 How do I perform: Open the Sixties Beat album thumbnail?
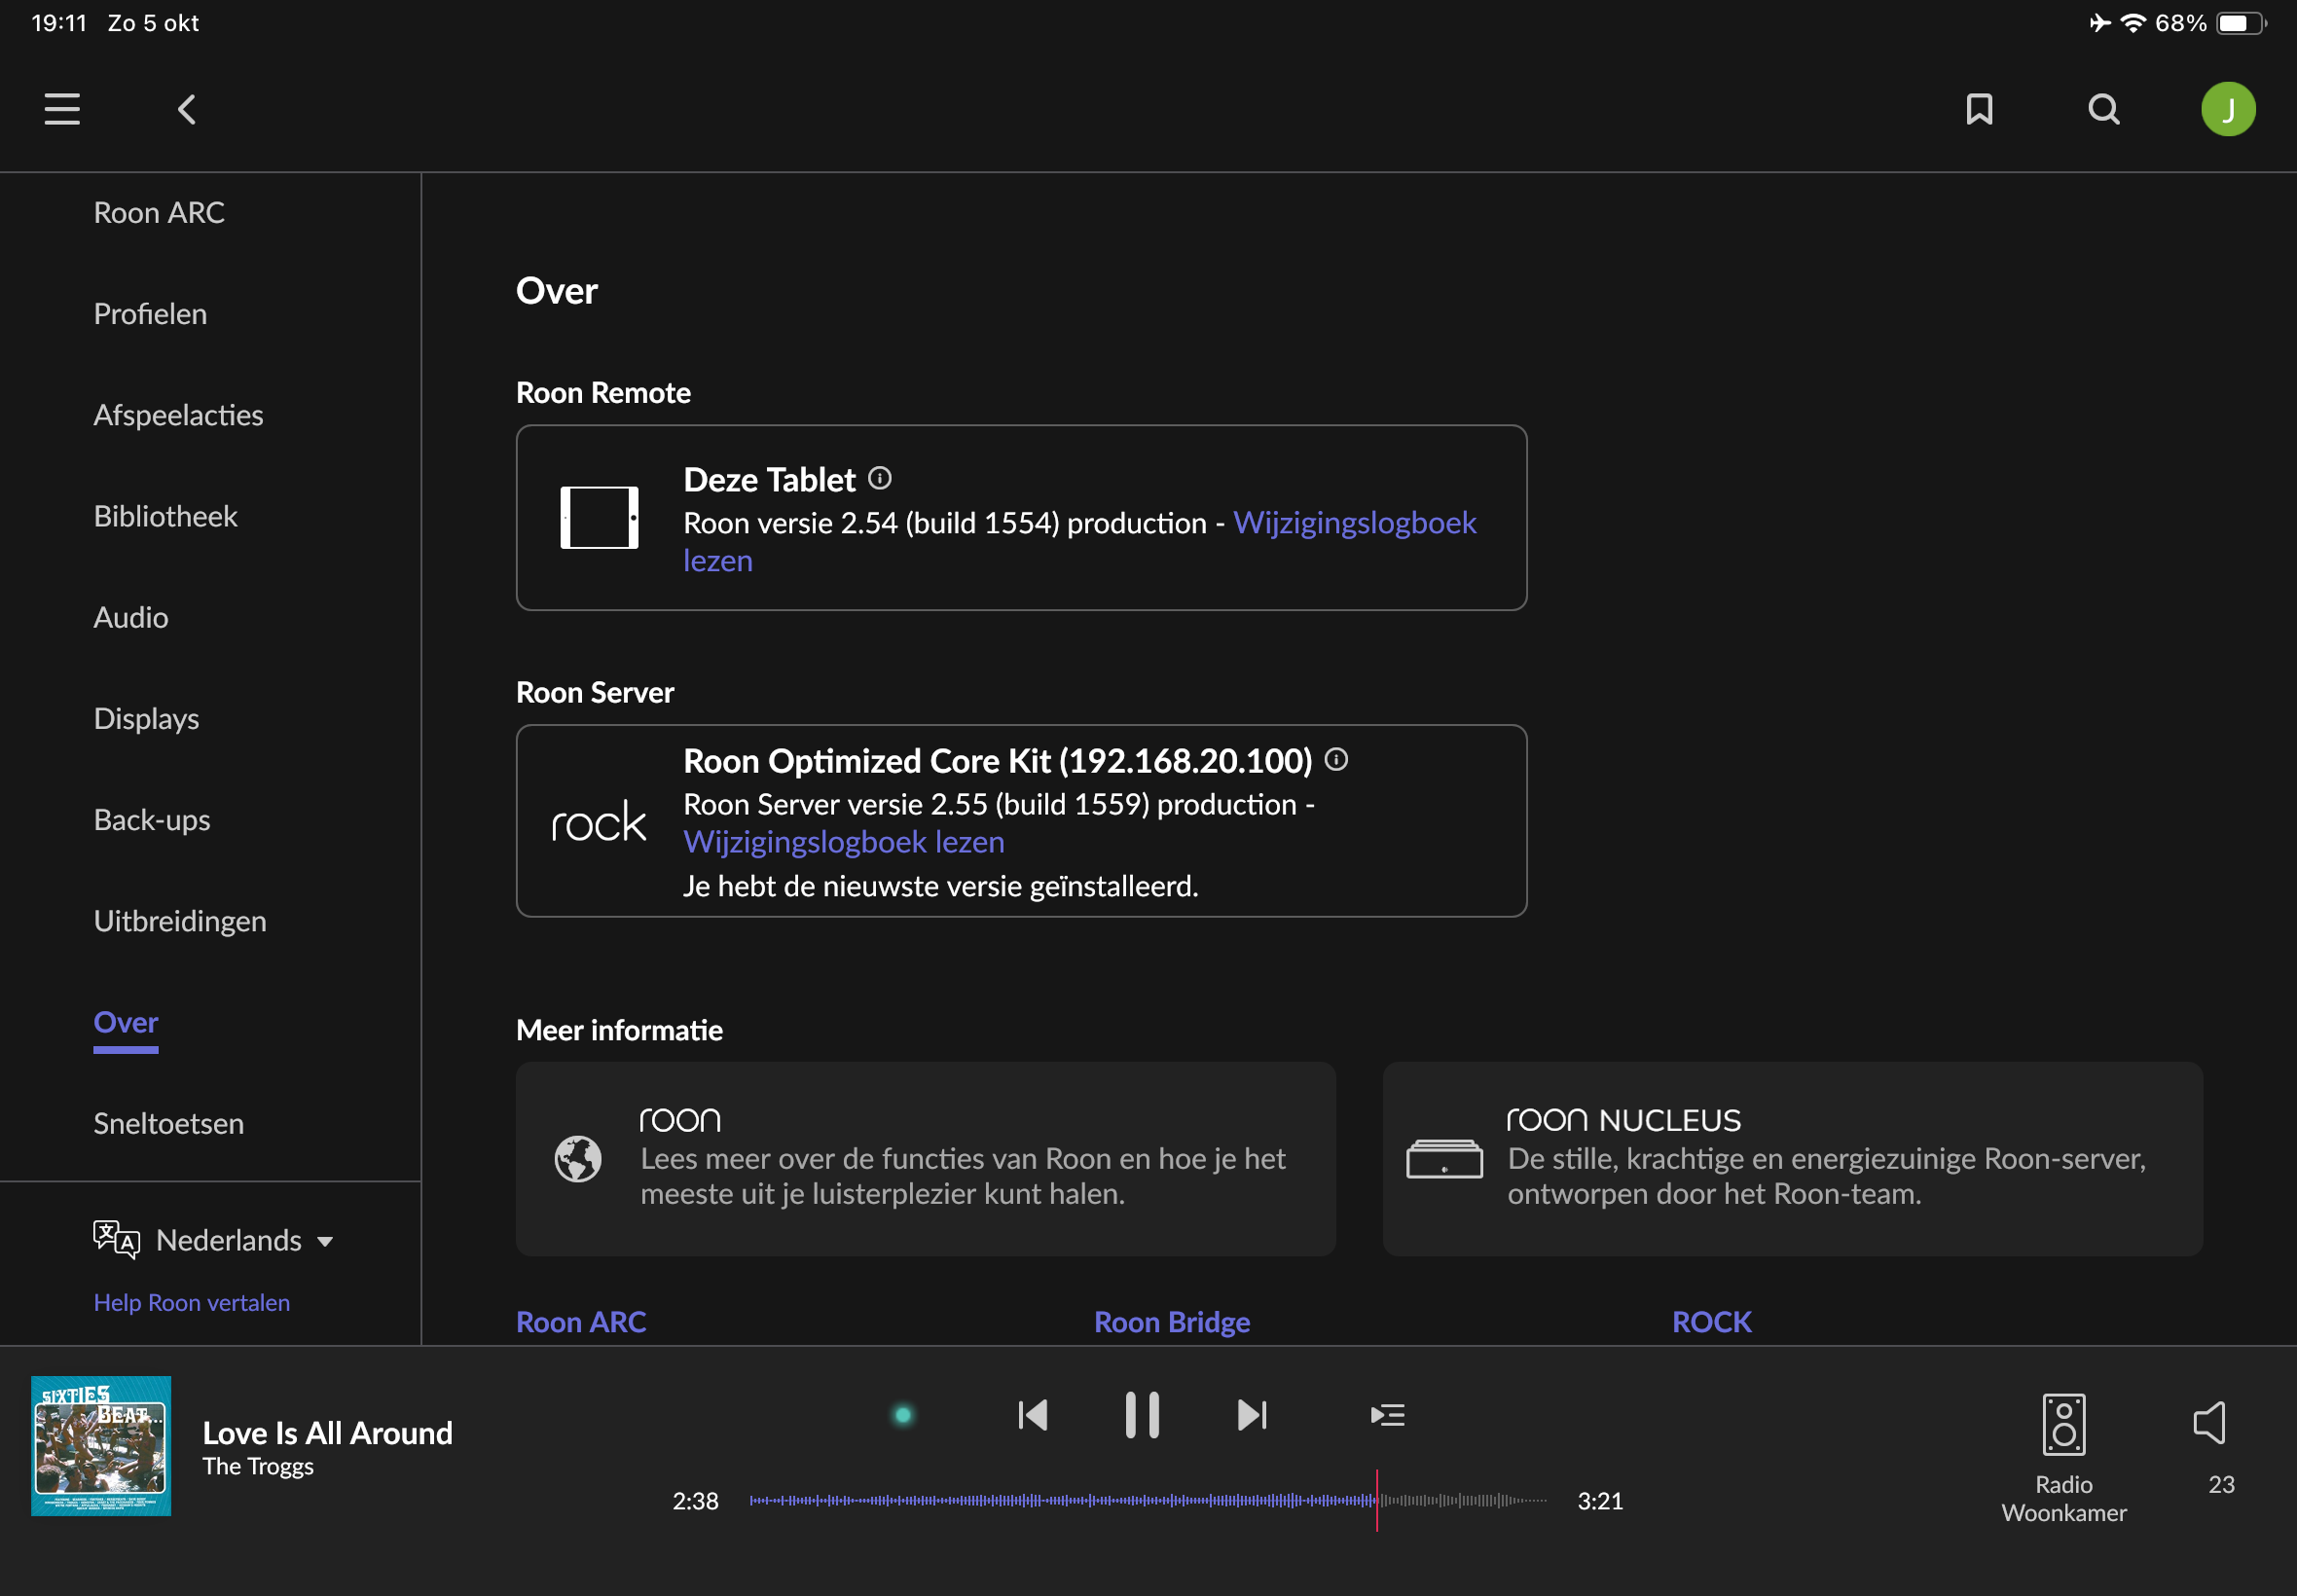[x=101, y=1445]
